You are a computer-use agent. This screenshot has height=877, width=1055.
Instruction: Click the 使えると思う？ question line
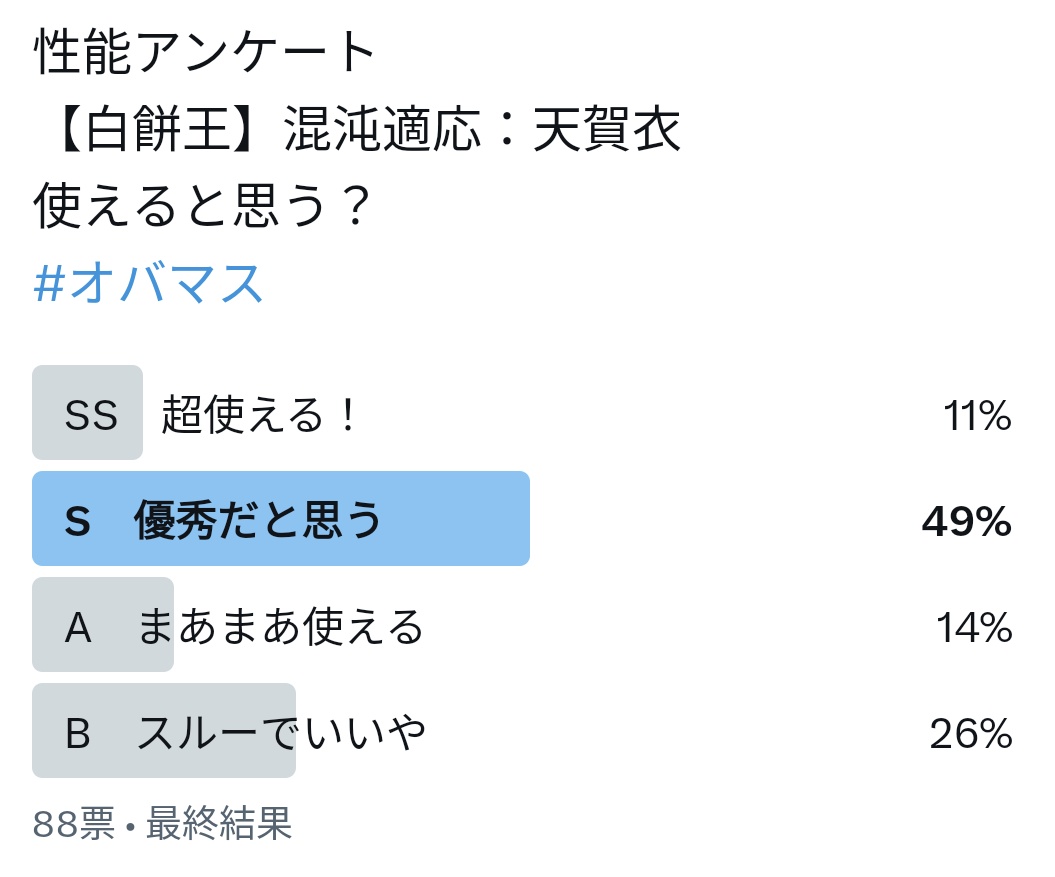(202, 205)
